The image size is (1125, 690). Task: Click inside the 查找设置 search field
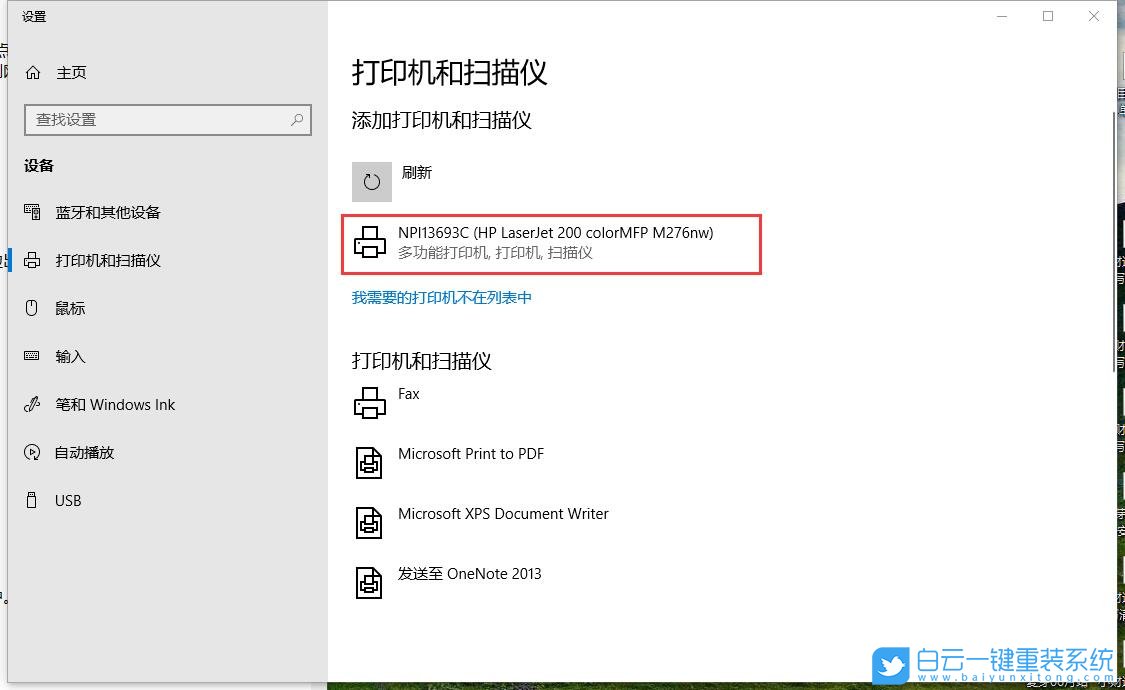click(160, 119)
